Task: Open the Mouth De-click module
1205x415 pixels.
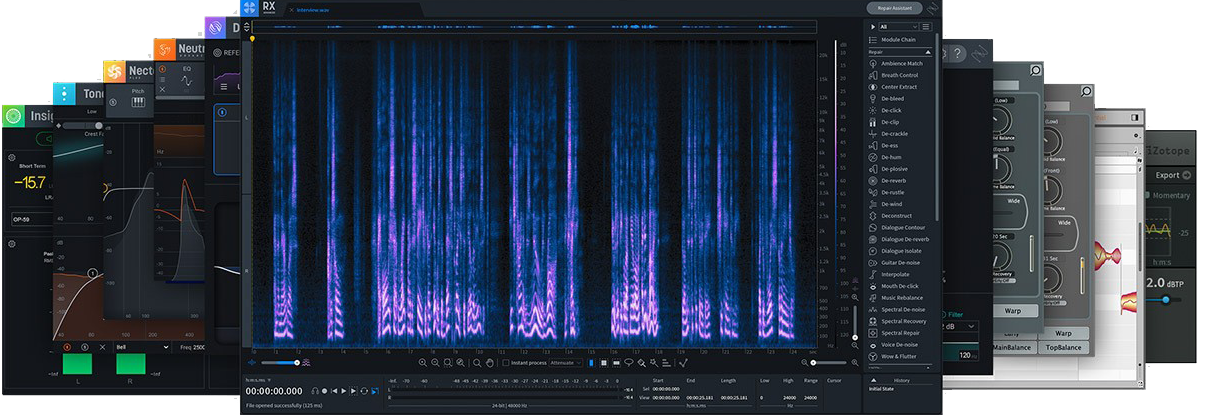Action: (x=899, y=286)
